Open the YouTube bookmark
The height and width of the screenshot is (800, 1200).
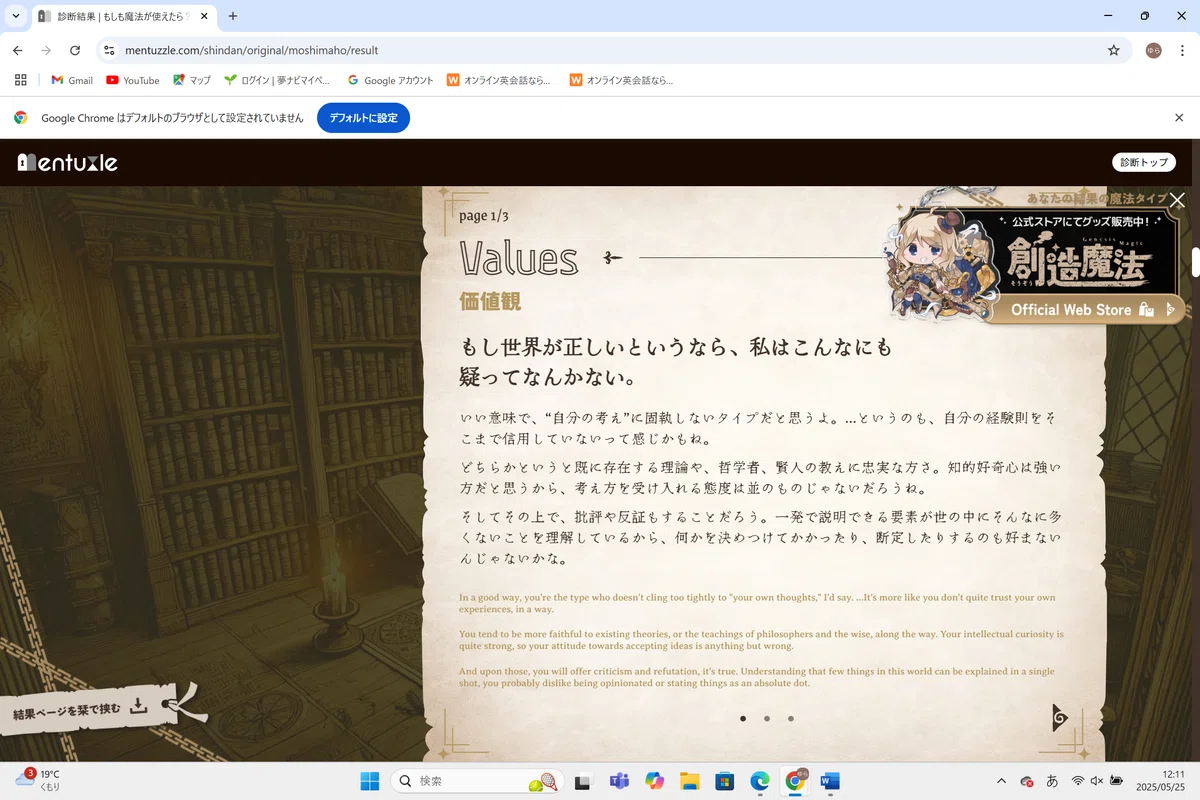click(132, 80)
